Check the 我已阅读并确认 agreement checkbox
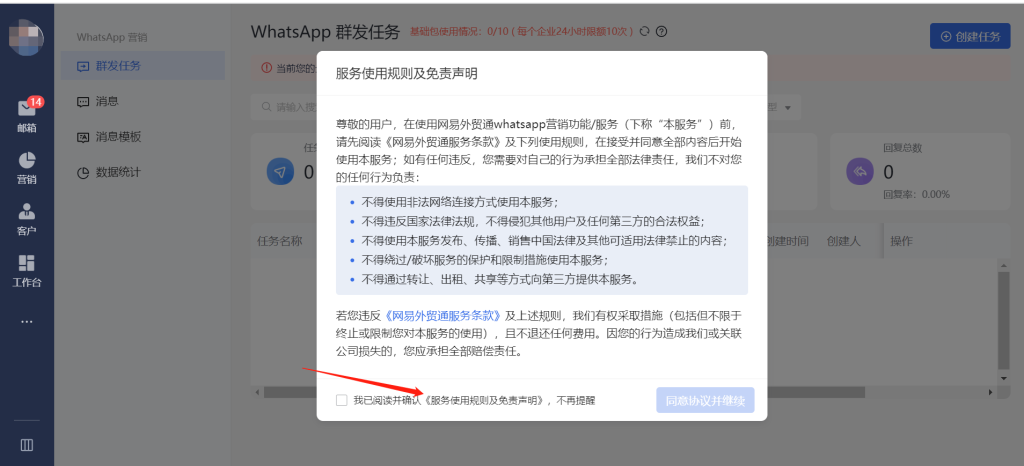The image size is (1024, 466). [342, 400]
